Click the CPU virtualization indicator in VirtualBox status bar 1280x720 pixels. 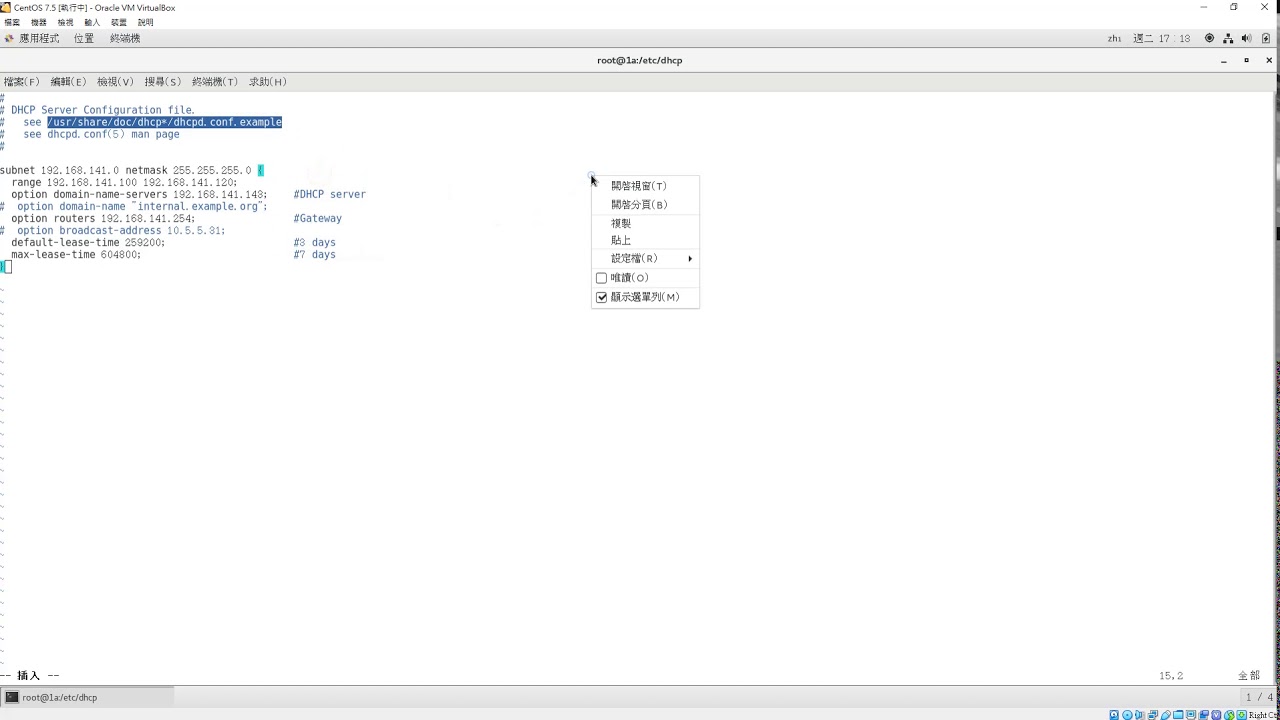[x=1215, y=715]
